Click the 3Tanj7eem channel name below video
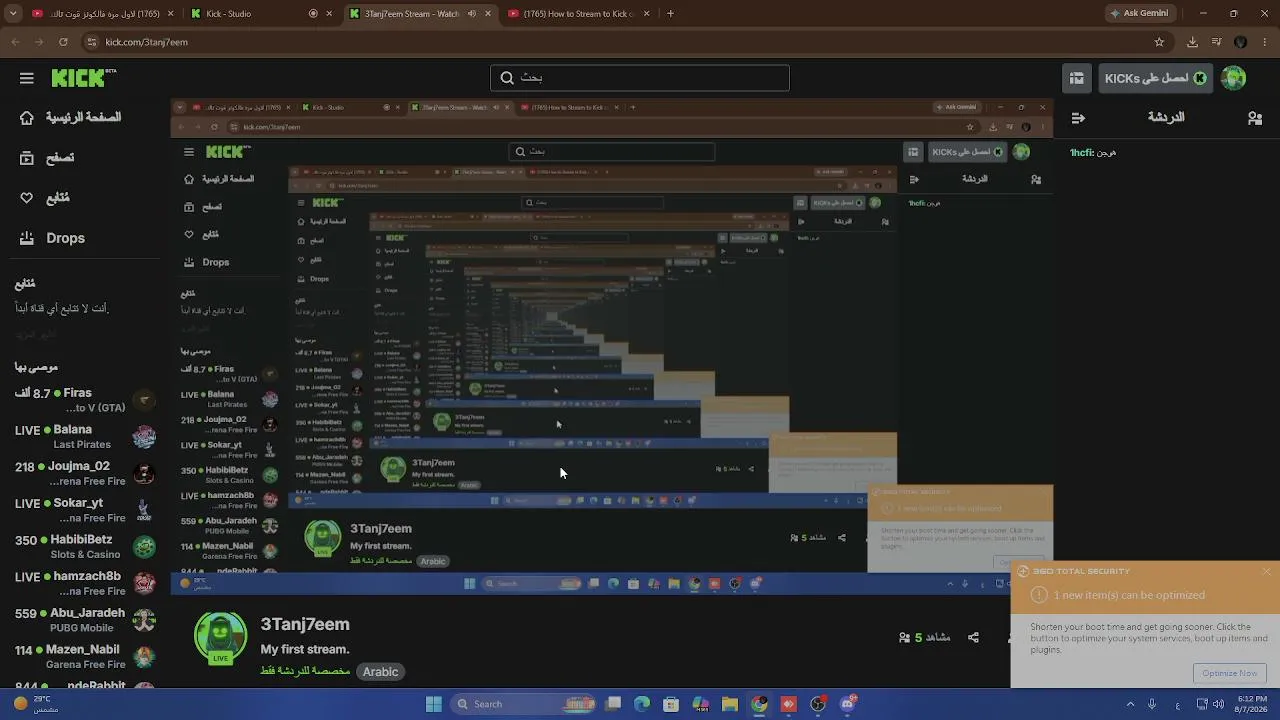The width and height of the screenshot is (1280, 720). point(305,624)
